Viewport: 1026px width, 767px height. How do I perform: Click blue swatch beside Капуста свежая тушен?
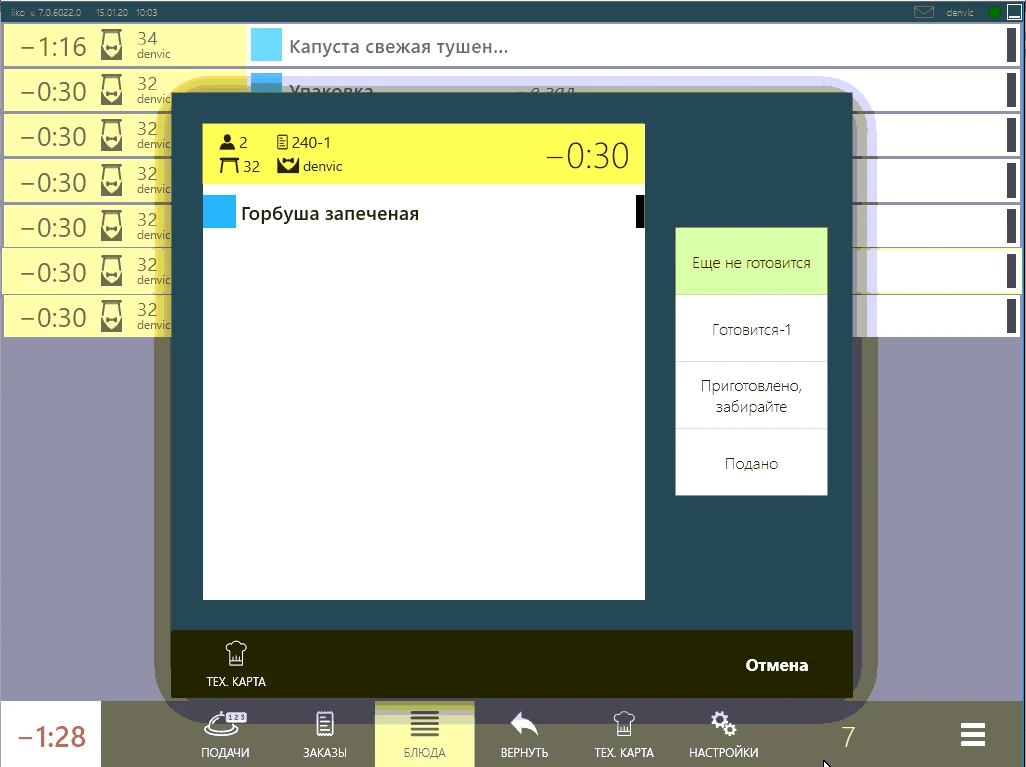tap(266, 45)
